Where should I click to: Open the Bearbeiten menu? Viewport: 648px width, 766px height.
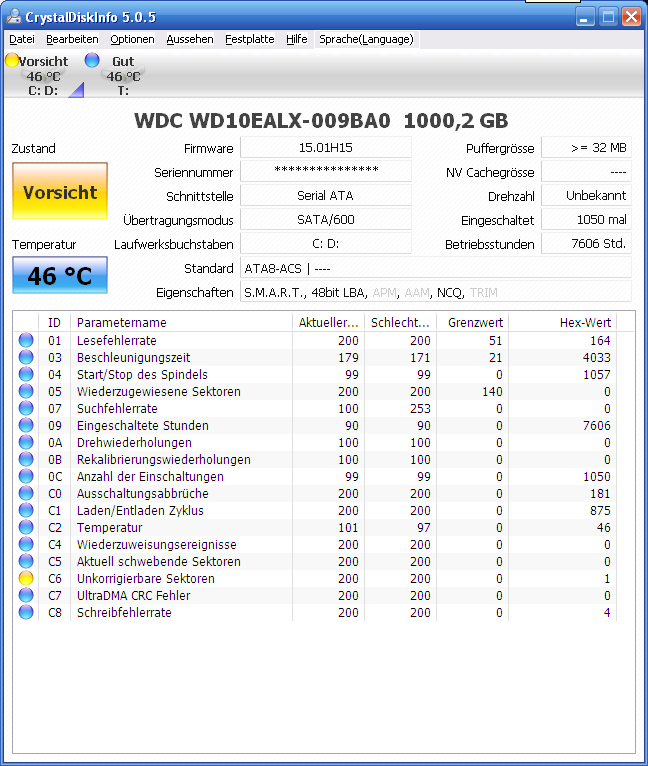point(72,39)
